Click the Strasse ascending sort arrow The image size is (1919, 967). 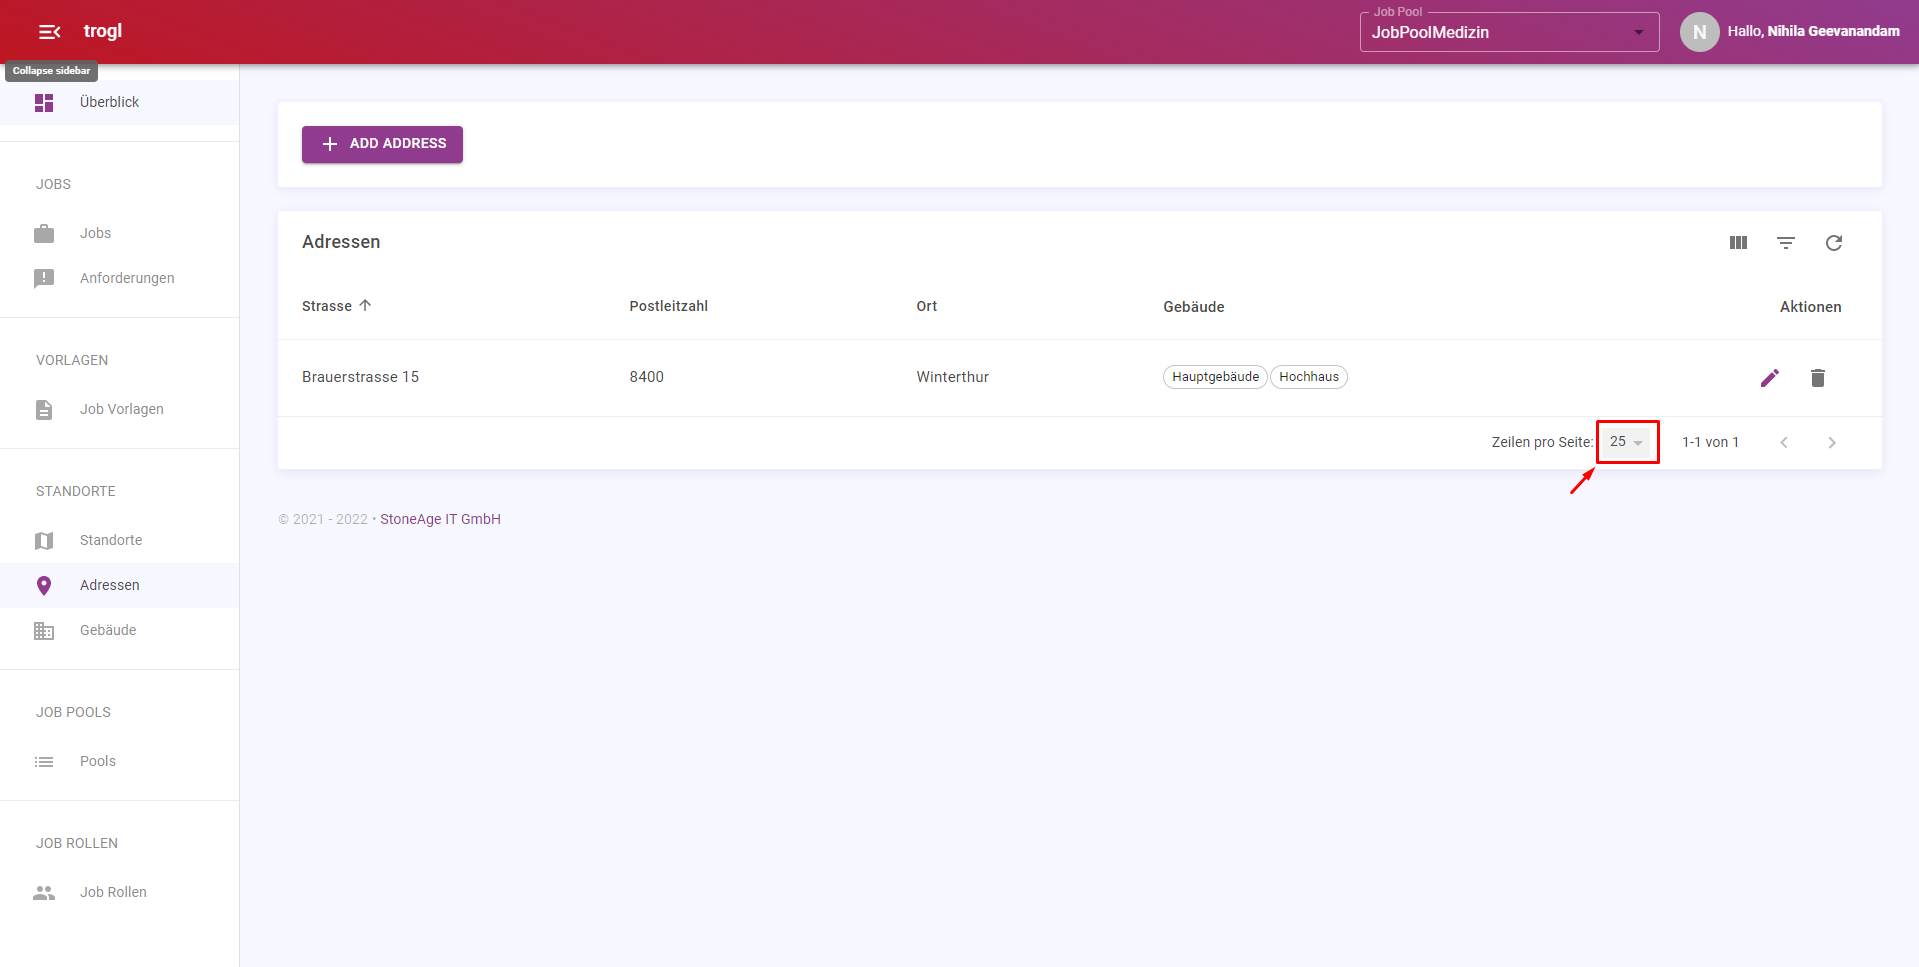[x=365, y=305]
